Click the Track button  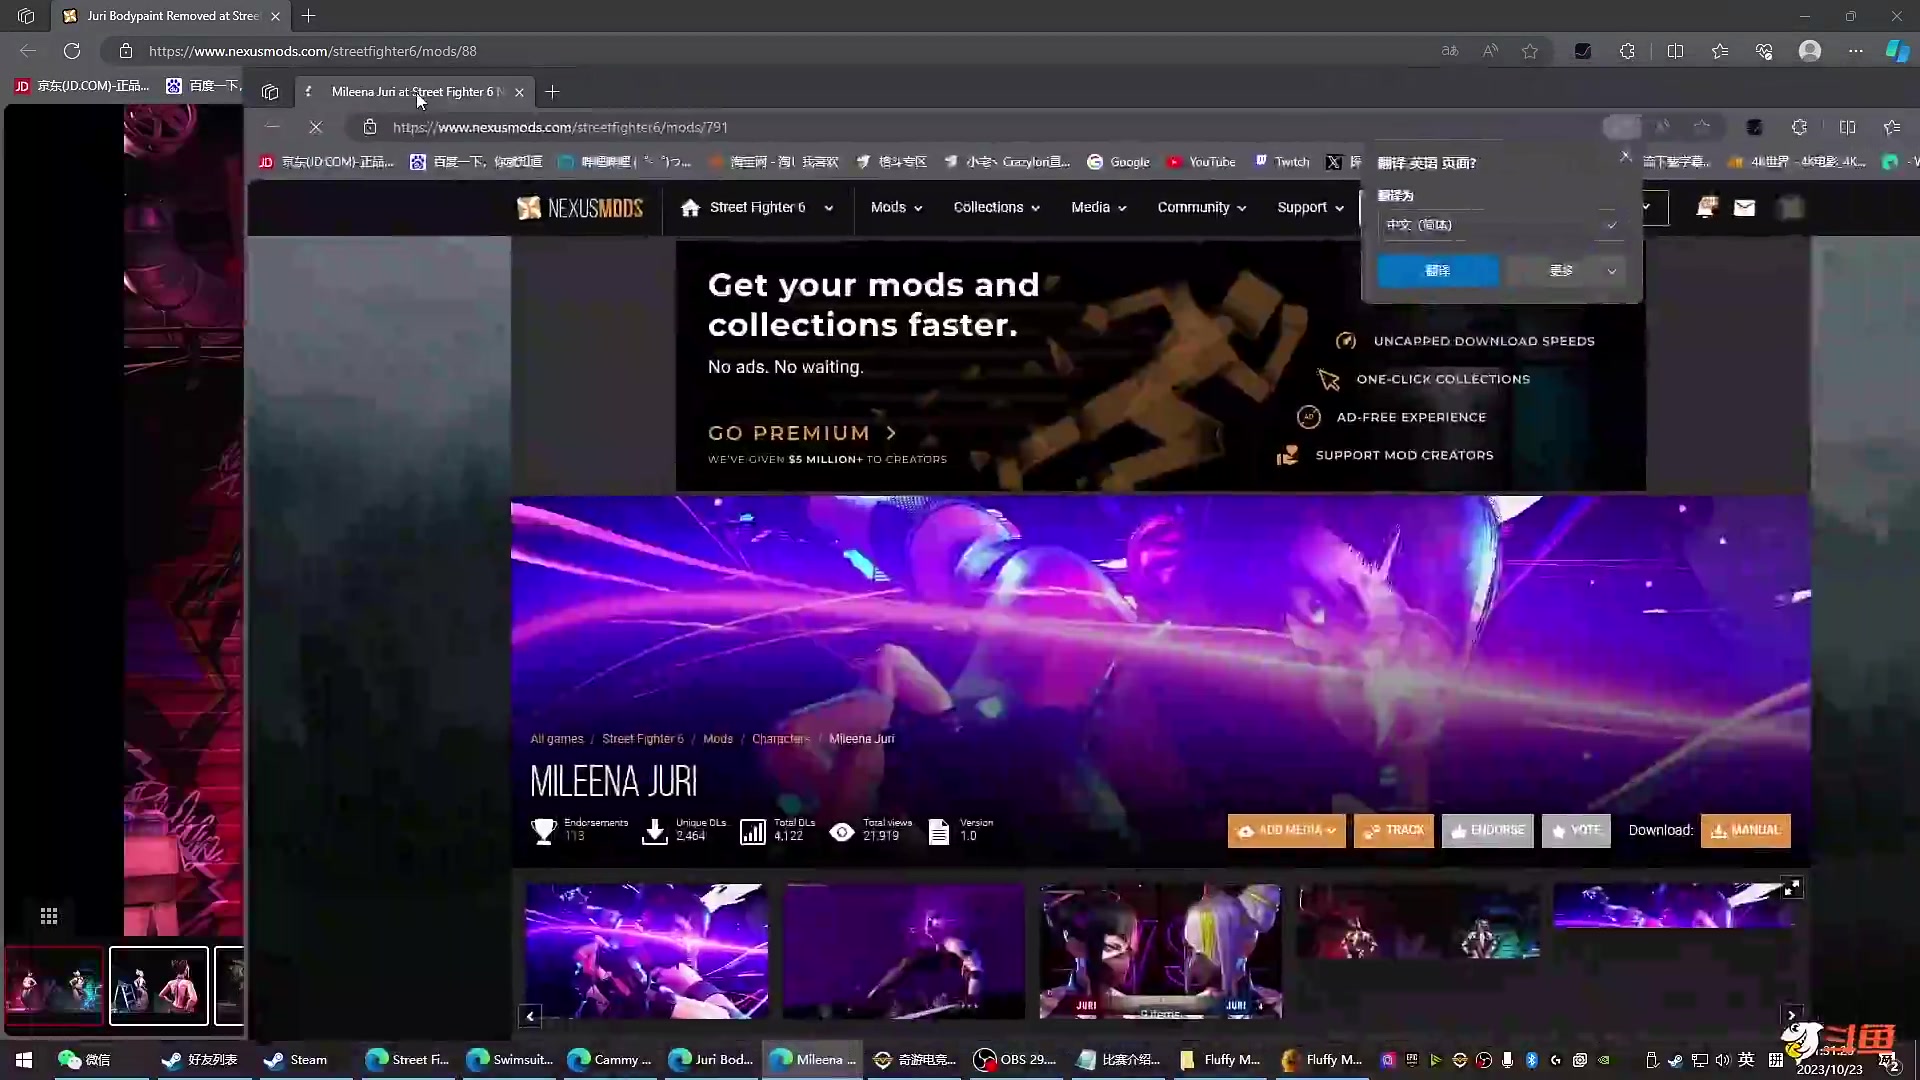click(x=1394, y=830)
